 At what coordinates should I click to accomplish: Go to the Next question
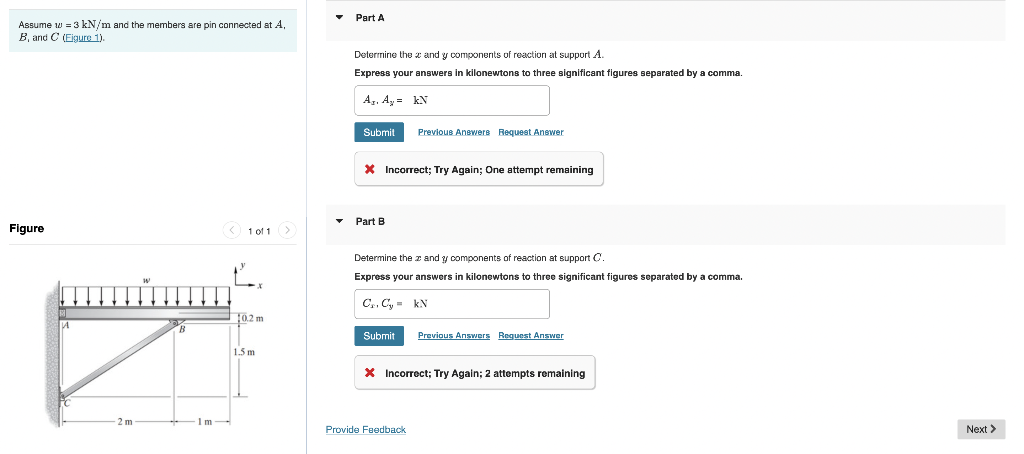point(980,429)
